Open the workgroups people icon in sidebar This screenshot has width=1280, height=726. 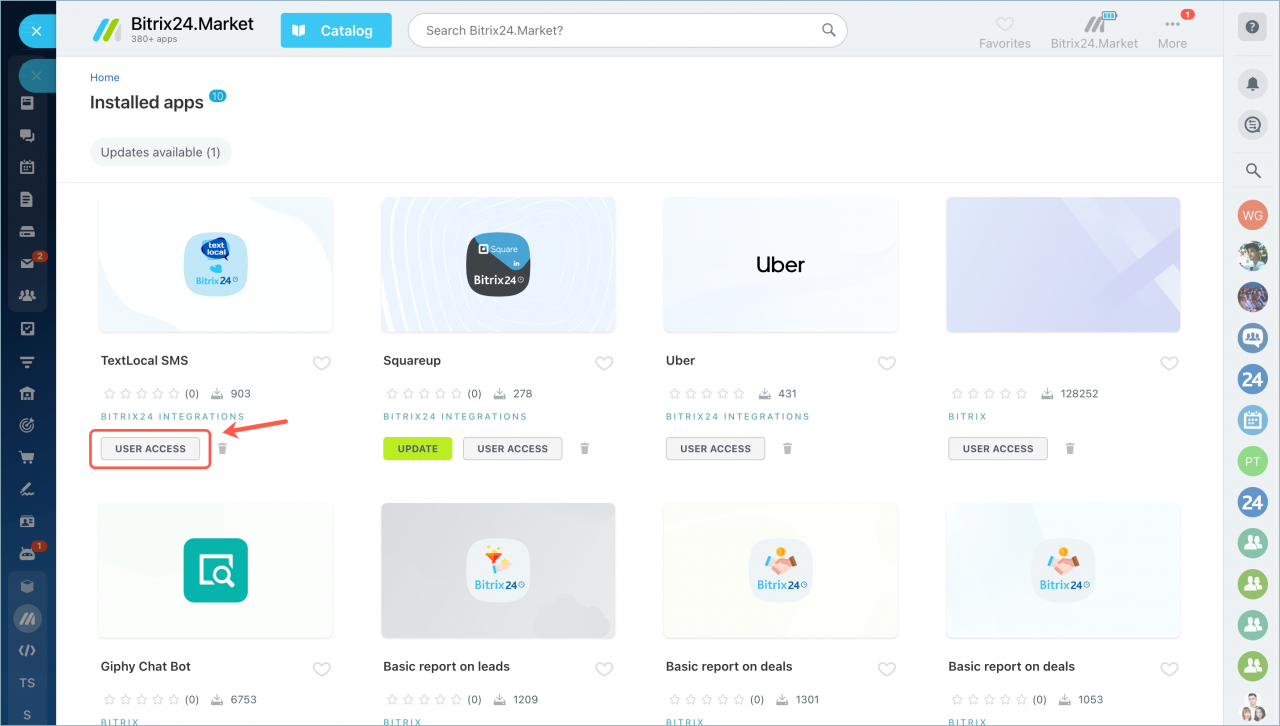point(27,296)
